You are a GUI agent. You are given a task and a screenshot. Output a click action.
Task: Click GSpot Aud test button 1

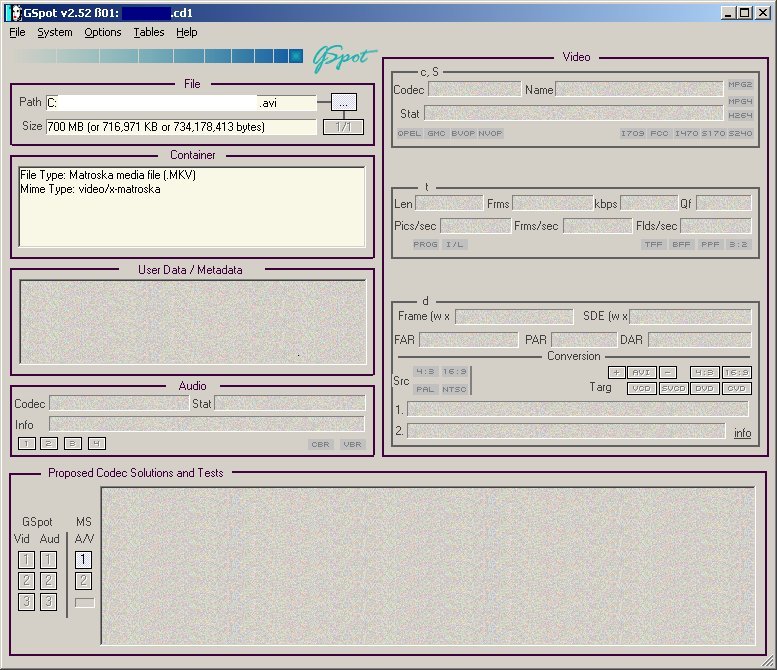pos(48,560)
